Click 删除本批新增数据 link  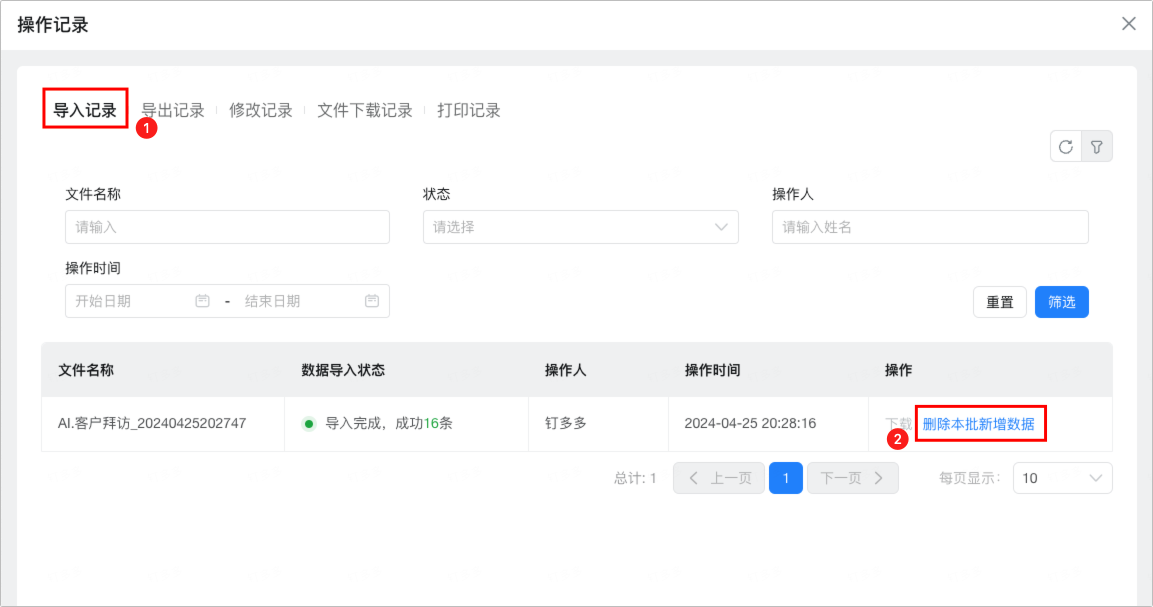coord(979,424)
